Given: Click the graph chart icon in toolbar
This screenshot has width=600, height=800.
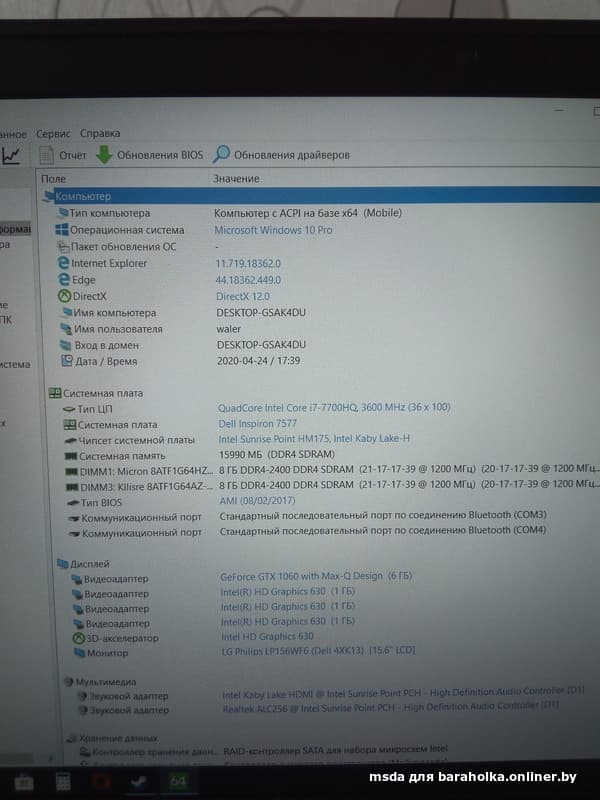Looking at the screenshot, I should [x=11, y=156].
